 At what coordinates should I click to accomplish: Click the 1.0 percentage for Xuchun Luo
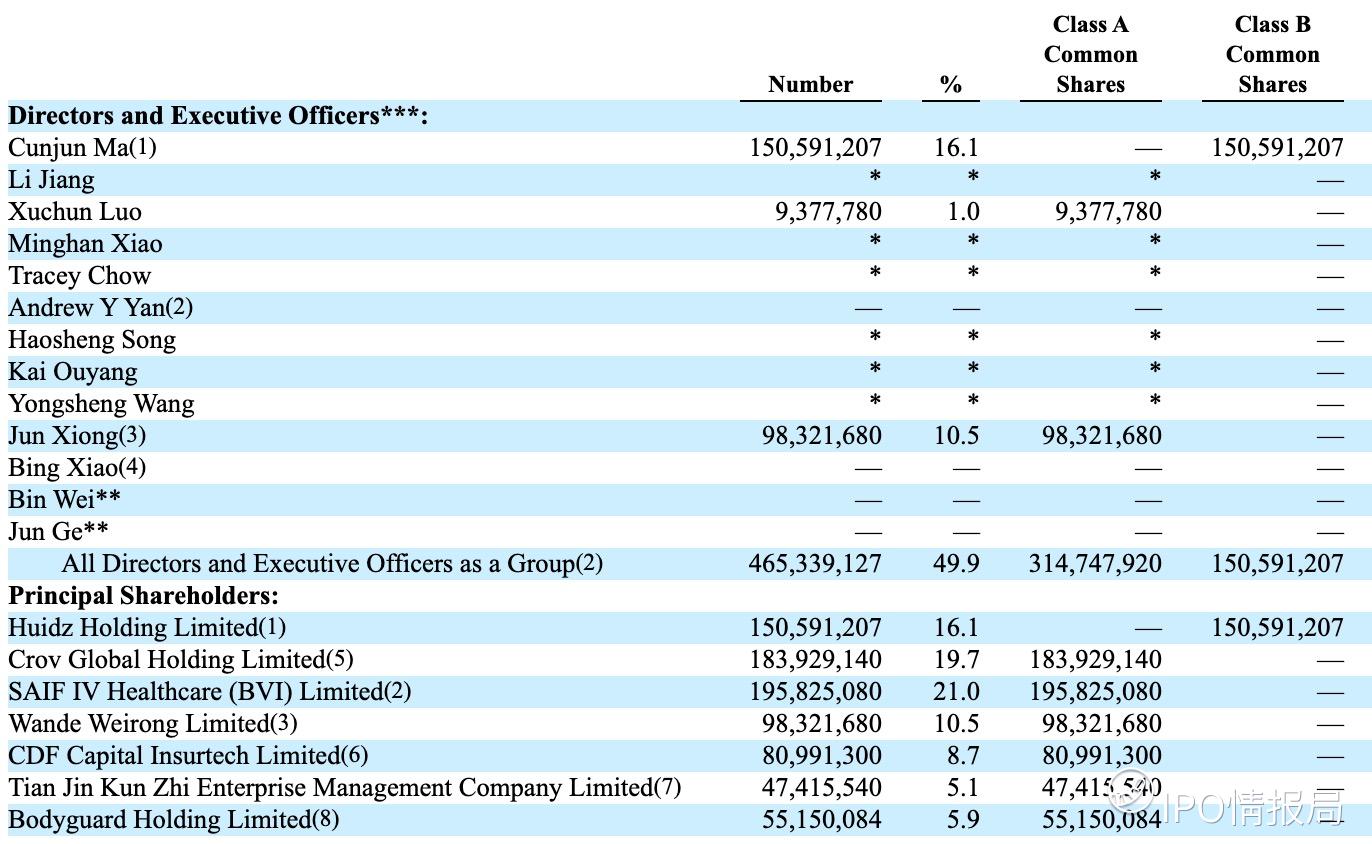tap(963, 212)
